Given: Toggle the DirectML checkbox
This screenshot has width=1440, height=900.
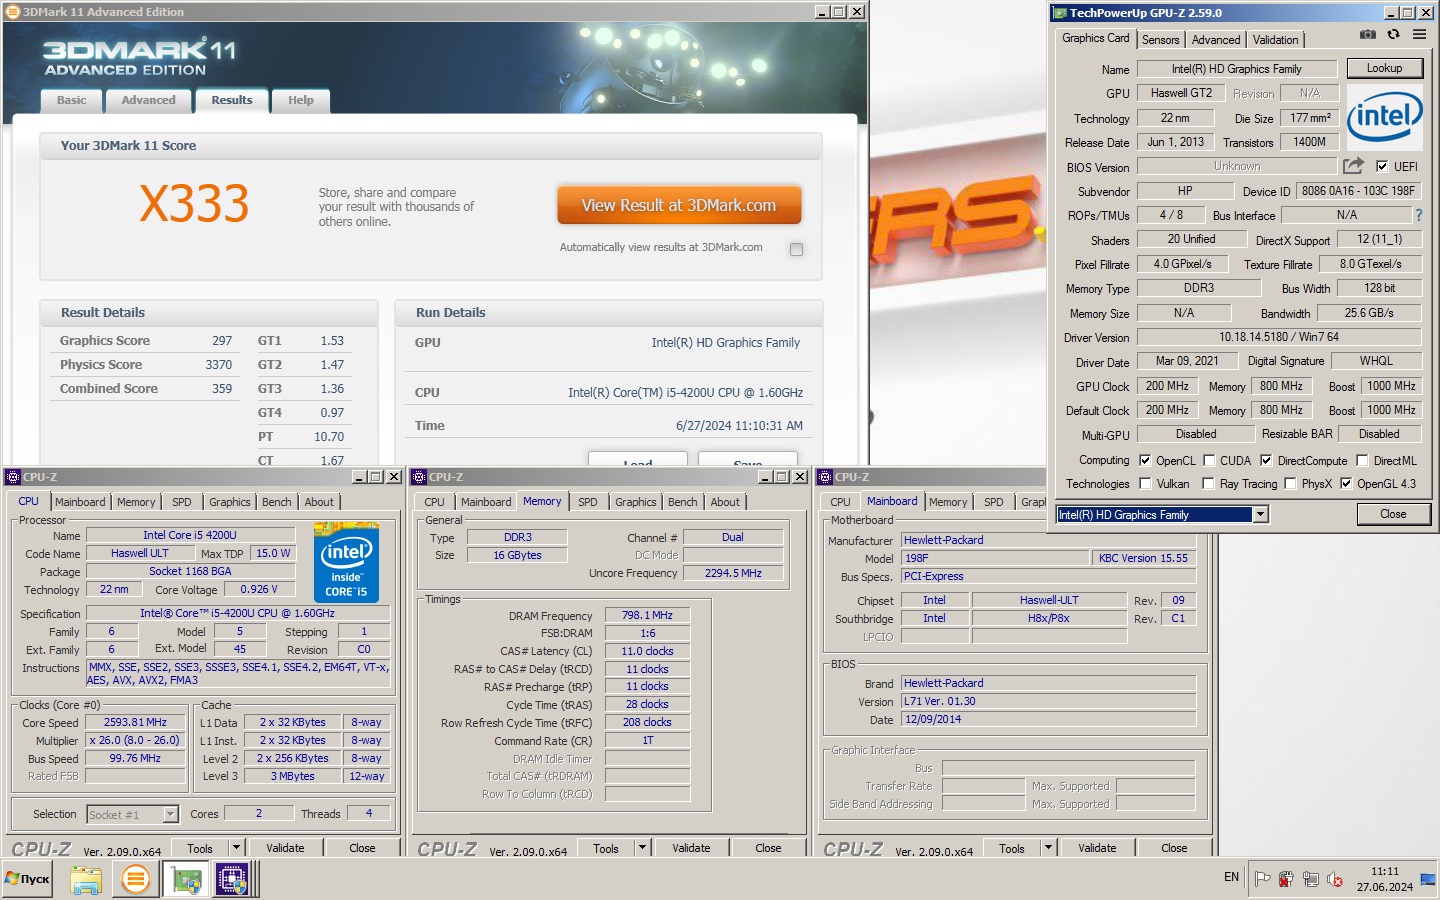Looking at the screenshot, I should (1362, 460).
